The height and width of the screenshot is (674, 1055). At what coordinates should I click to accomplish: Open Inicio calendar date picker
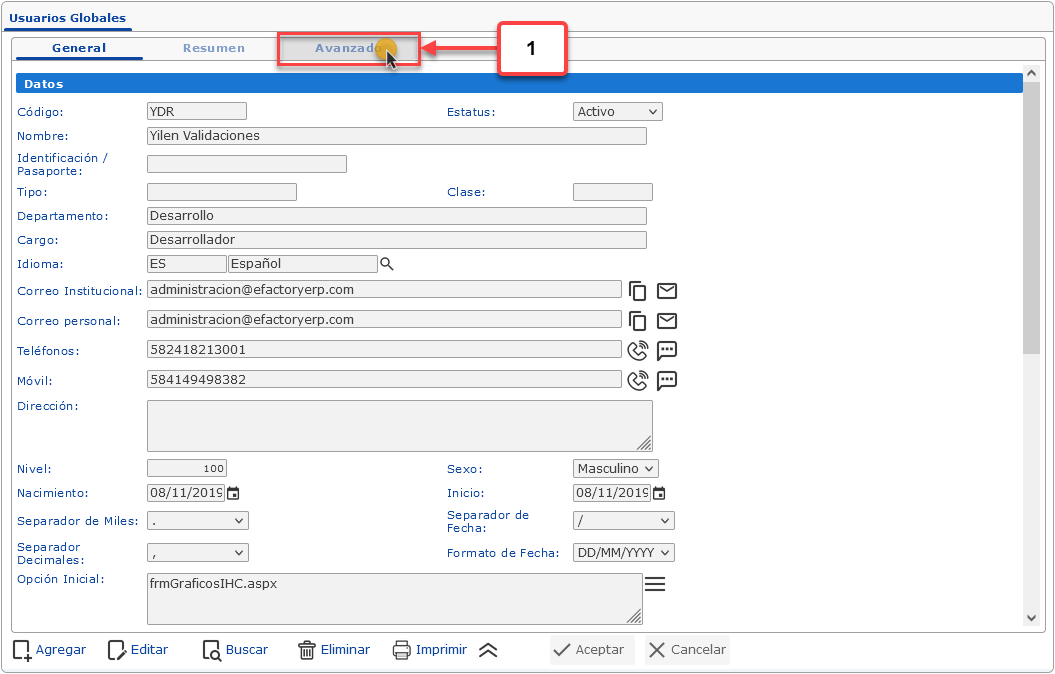coord(659,493)
